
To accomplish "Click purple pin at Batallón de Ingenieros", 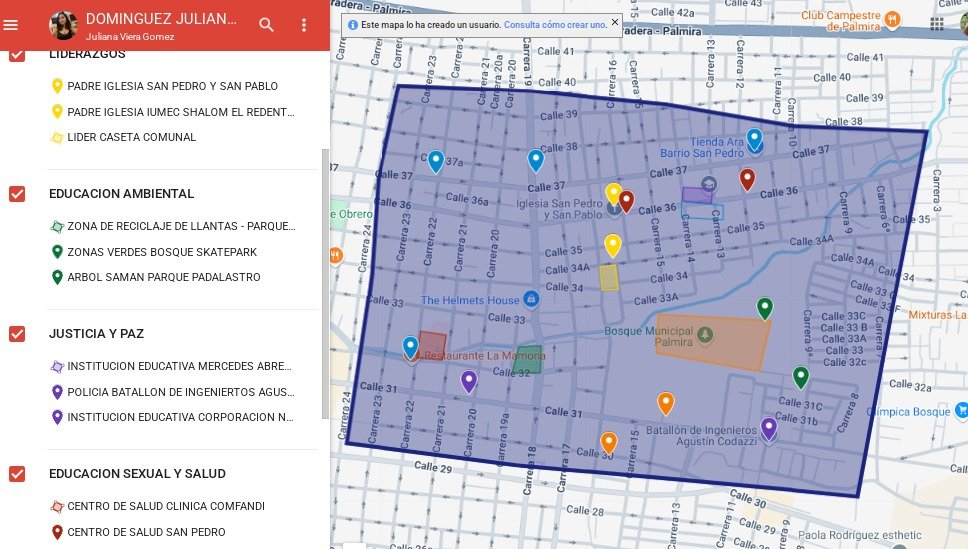I will point(769,429).
